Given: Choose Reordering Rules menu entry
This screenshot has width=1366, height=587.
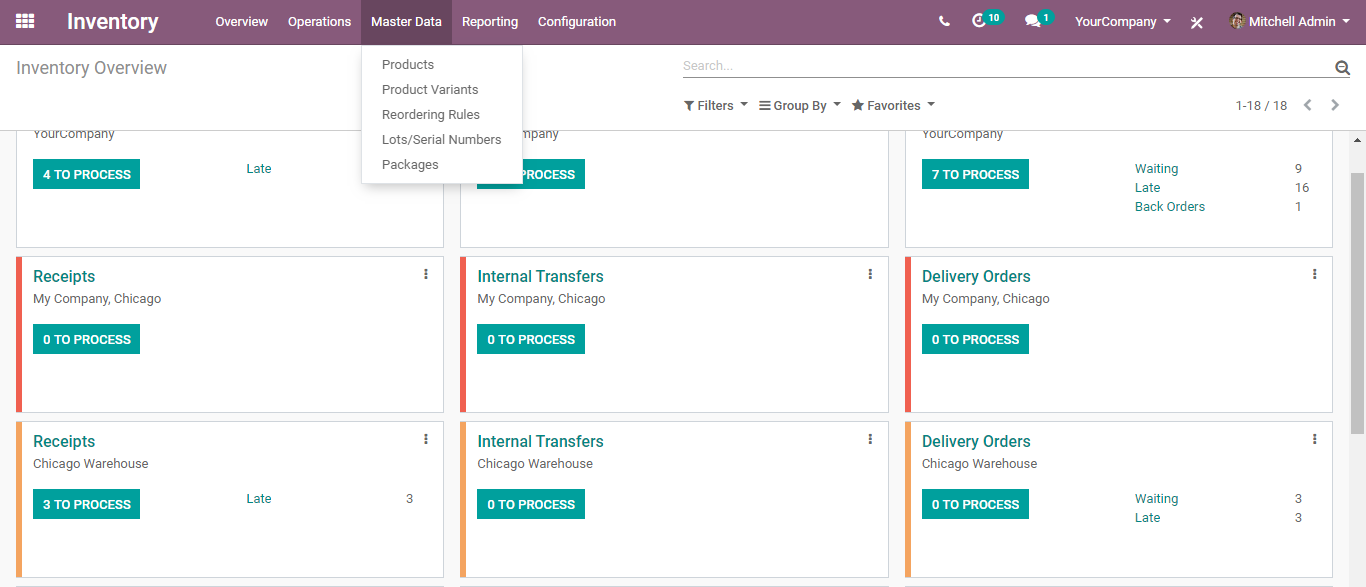Looking at the screenshot, I should click(442, 114).
